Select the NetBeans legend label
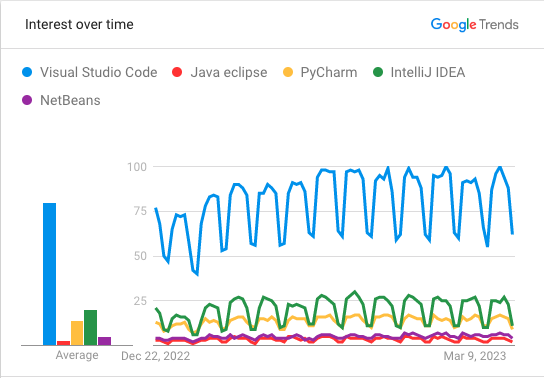Image resolution: width=544 pixels, height=378 pixels. click(x=70, y=100)
